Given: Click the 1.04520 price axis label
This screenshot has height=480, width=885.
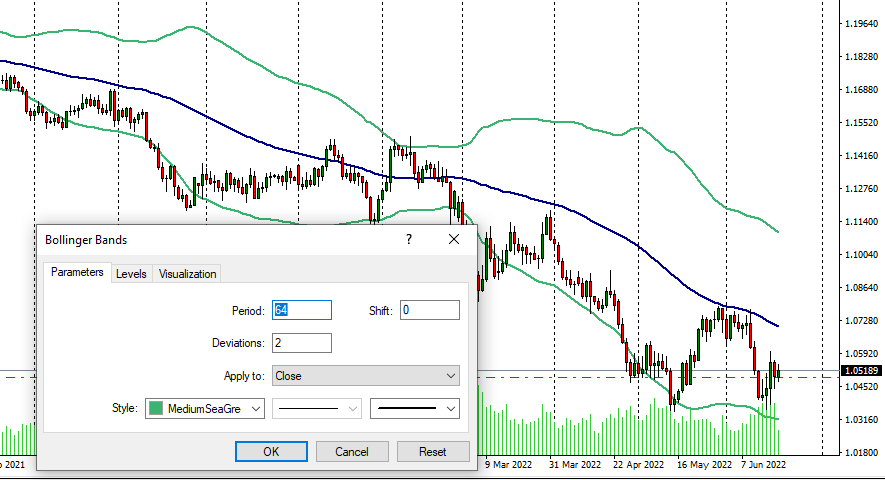Looking at the screenshot, I should (861, 387).
